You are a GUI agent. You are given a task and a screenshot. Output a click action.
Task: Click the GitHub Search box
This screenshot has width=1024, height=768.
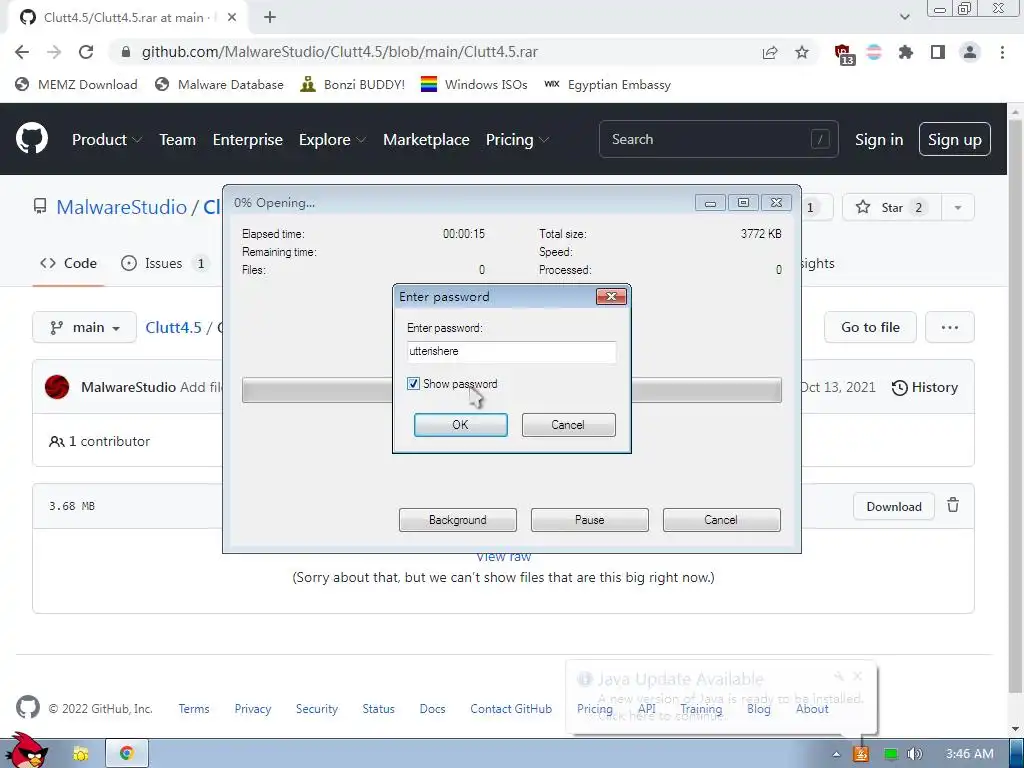pos(718,139)
